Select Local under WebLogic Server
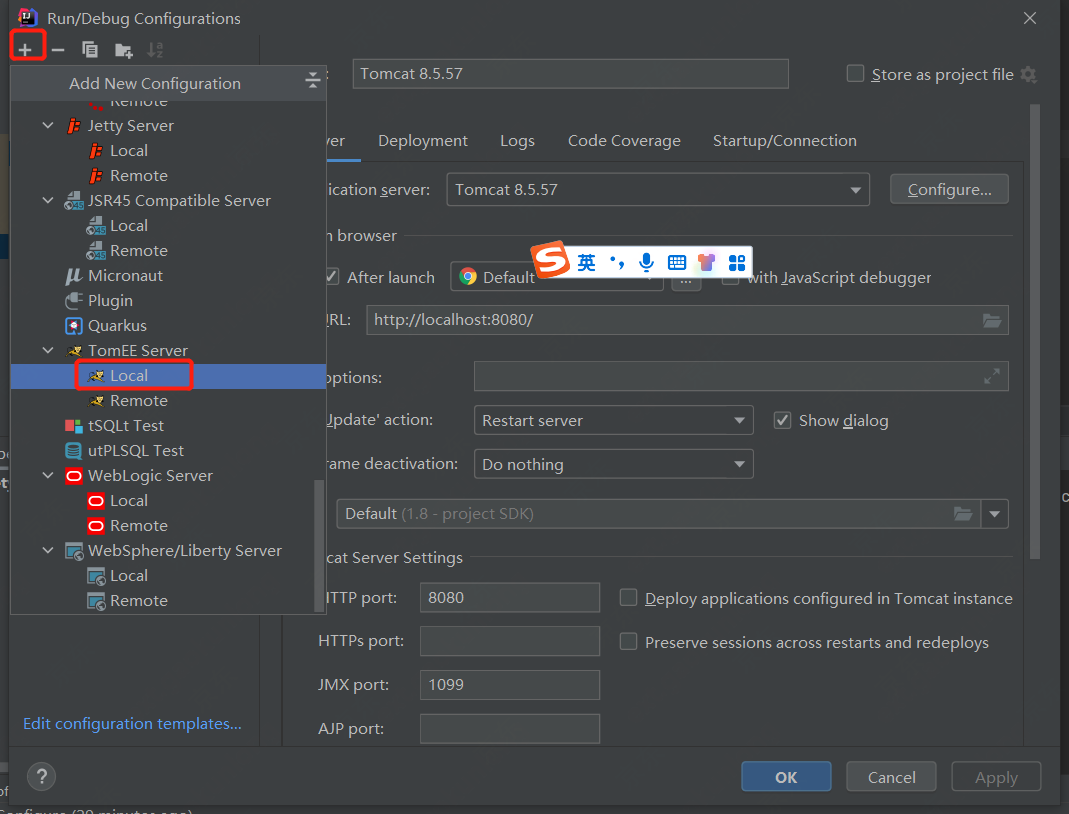This screenshot has width=1069, height=814. 128,501
